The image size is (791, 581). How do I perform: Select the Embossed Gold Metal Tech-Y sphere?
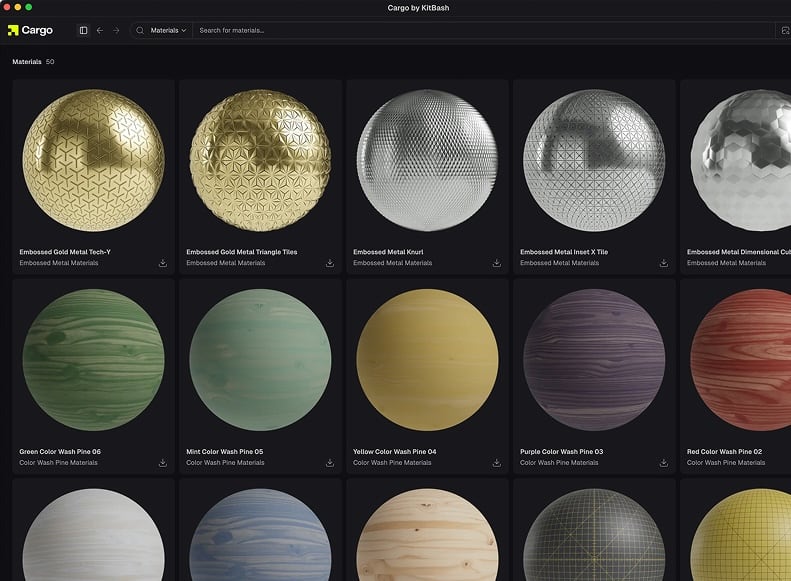[93, 160]
